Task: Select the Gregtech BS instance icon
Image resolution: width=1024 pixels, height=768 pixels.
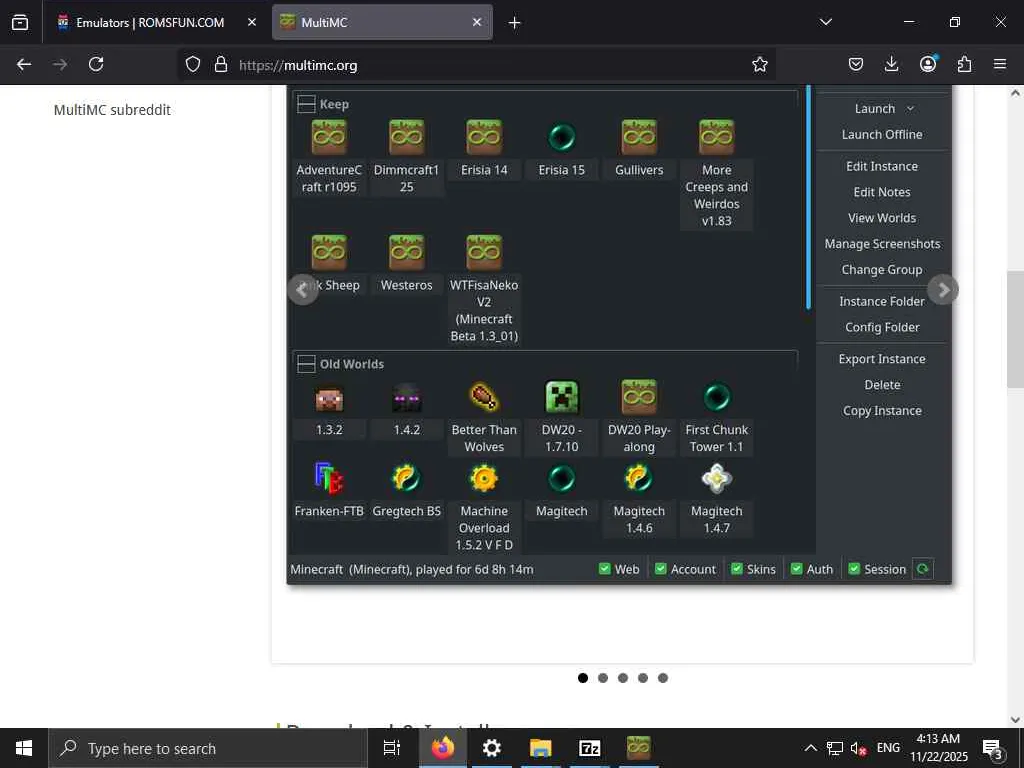Action: [x=406, y=478]
